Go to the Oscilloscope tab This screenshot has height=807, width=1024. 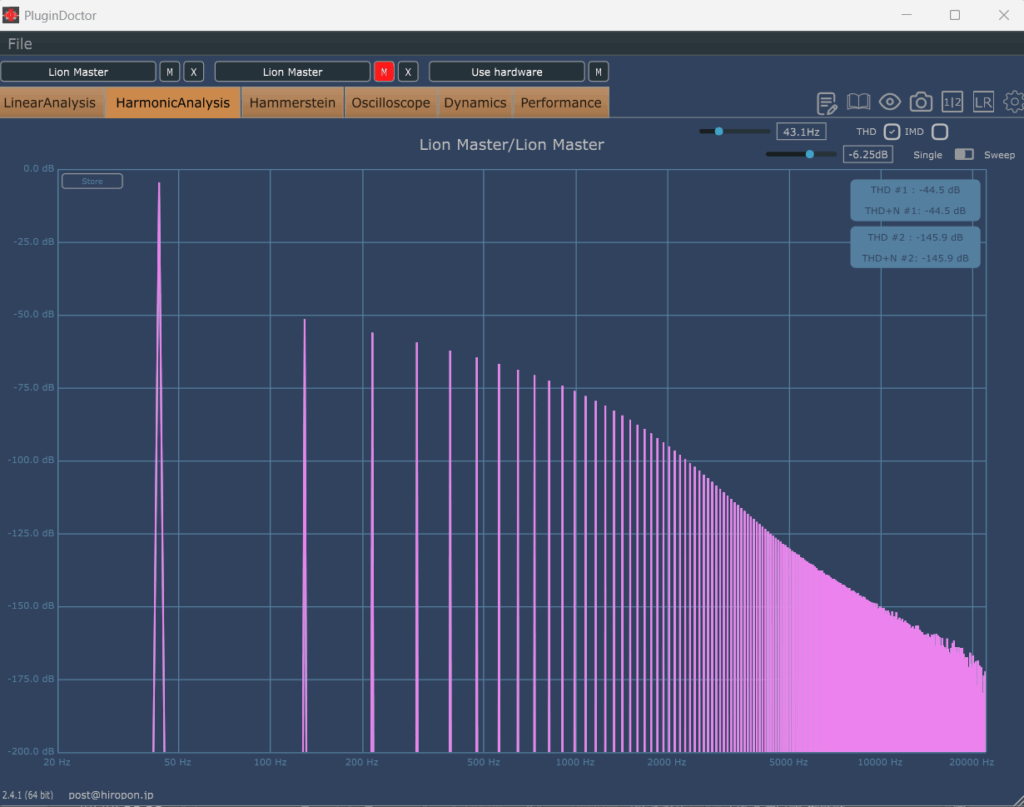tap(391, 103)
